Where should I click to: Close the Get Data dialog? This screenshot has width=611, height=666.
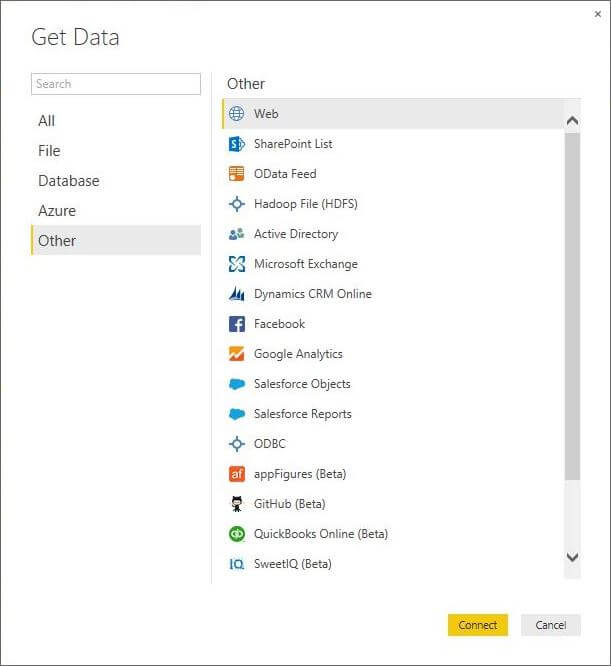[597, 14]
